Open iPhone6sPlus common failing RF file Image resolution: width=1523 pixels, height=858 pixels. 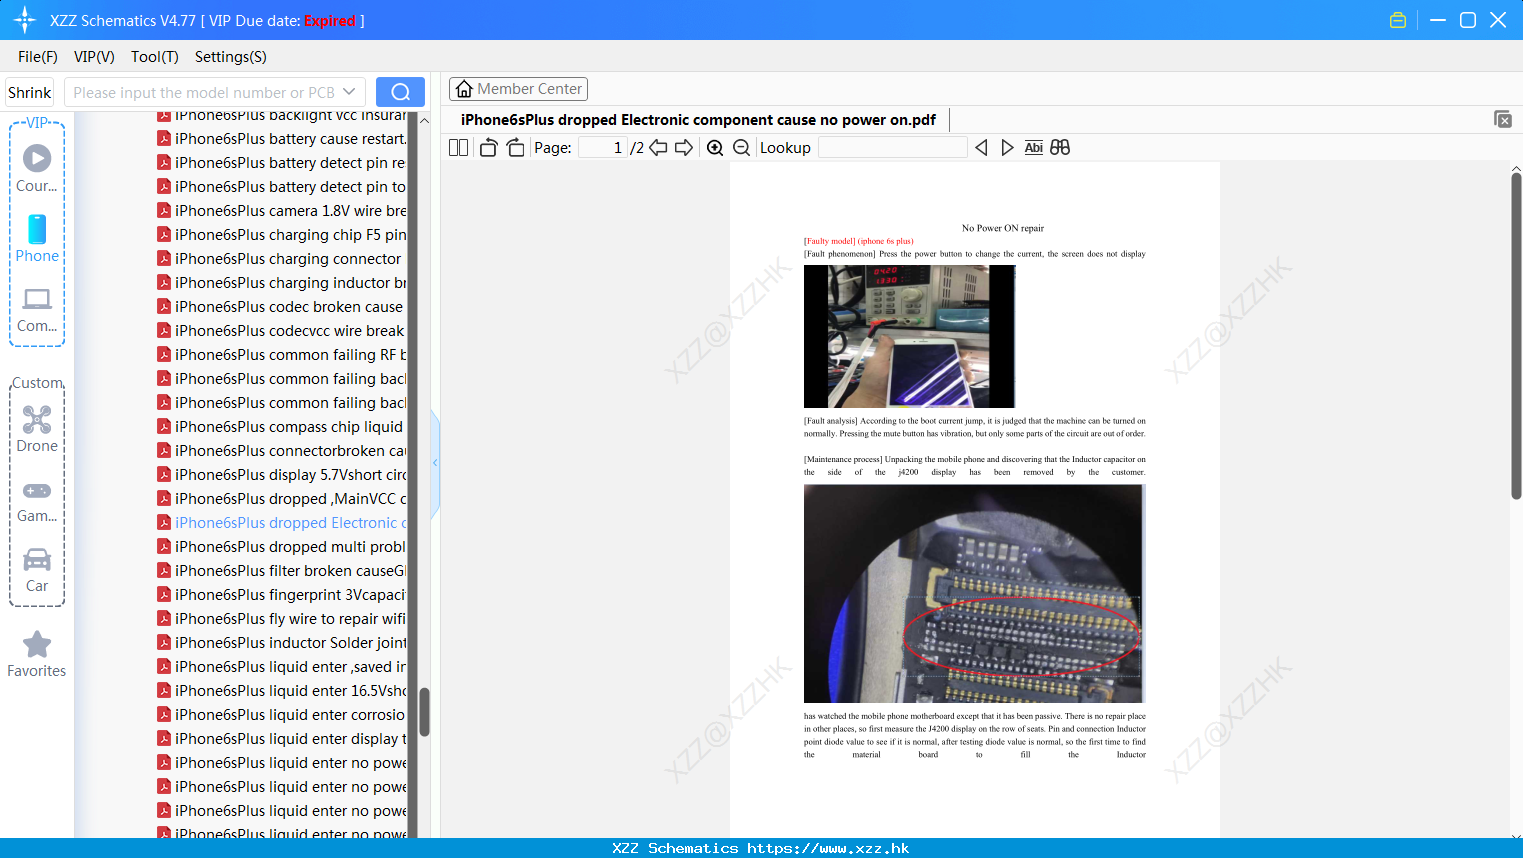(281, 355)
